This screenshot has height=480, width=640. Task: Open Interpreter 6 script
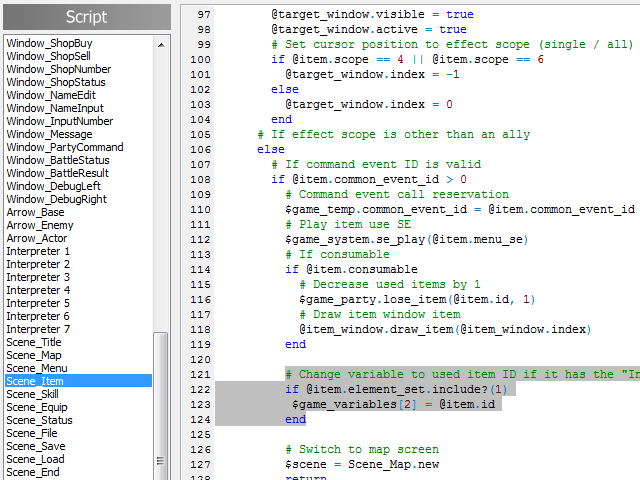[38, 316]
